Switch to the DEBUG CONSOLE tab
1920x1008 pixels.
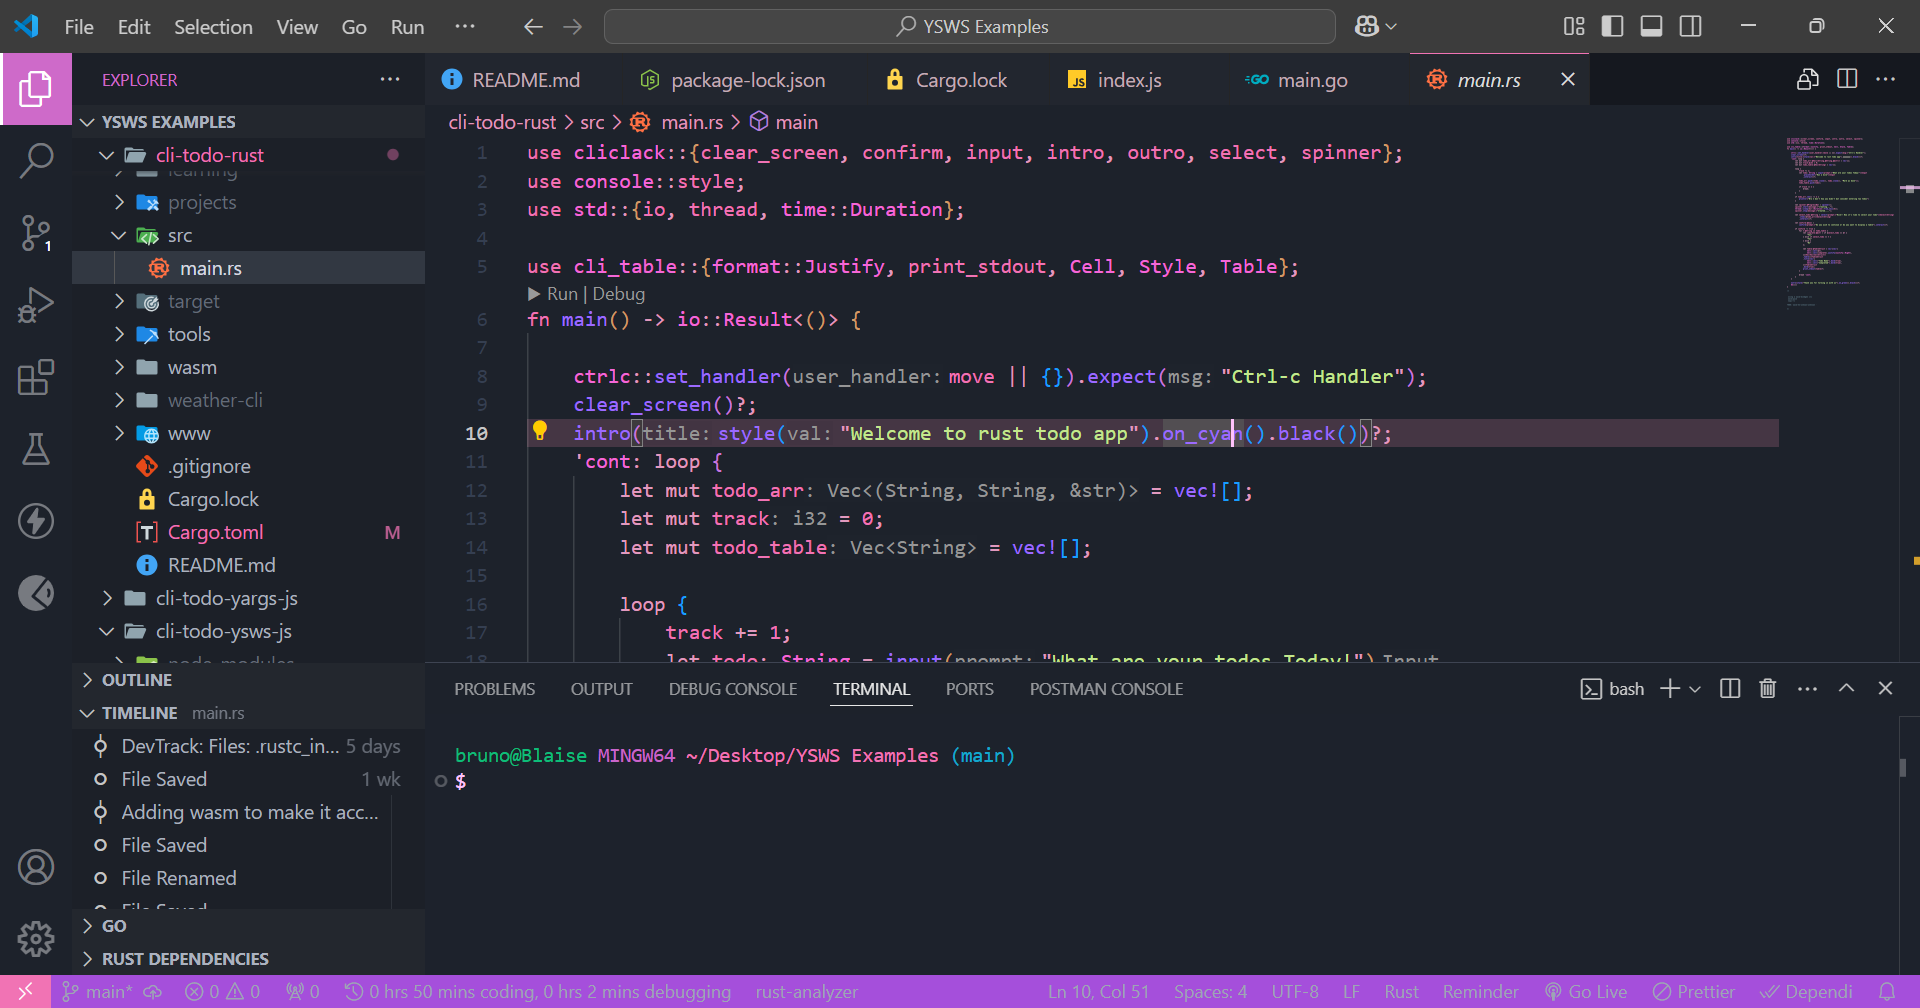tap(733, 689)
